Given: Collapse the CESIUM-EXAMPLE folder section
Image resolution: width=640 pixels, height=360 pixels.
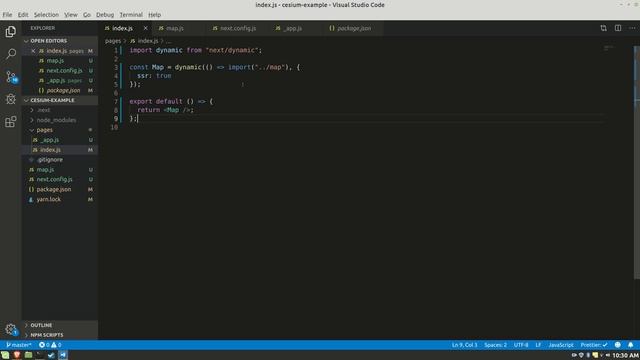Looking at the screenshot, I should coord(60,100).
